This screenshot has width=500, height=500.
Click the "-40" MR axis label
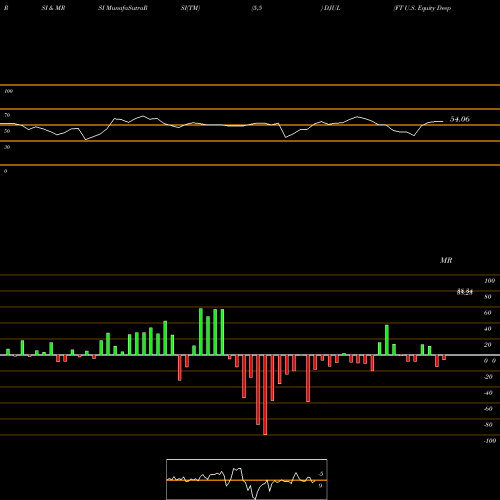click(488, 393)
